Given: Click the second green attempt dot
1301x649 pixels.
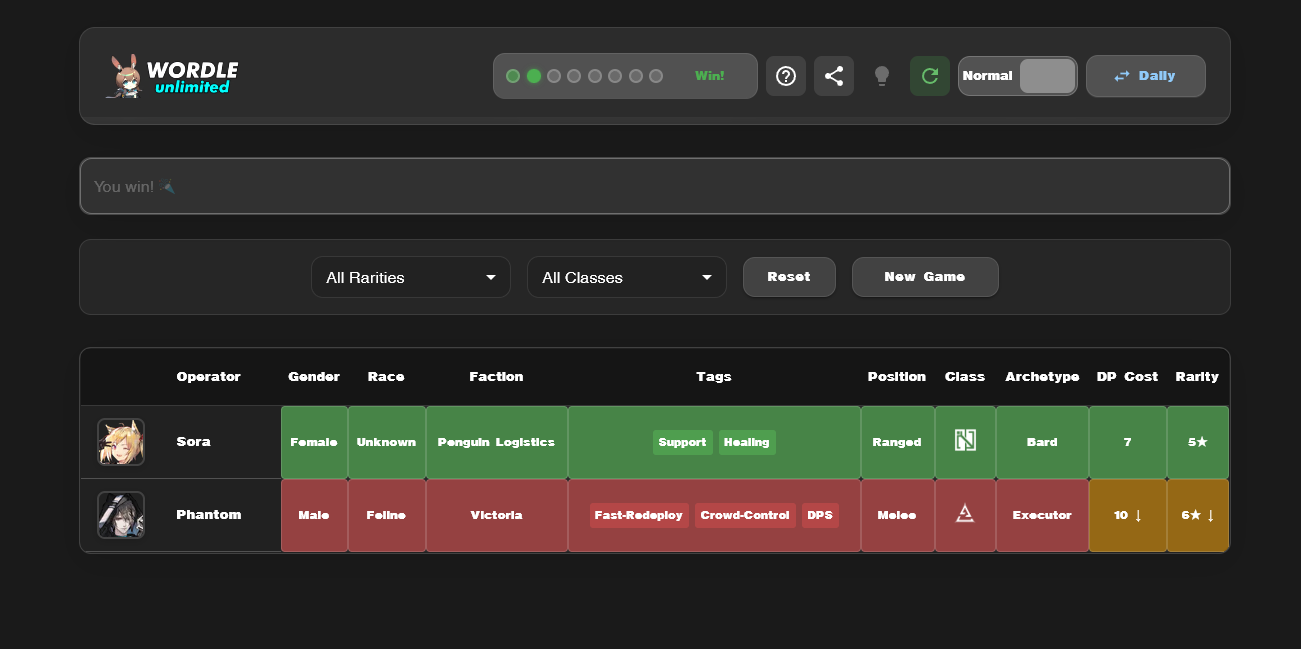Looking at the screenshot, I should pos(534,76).
